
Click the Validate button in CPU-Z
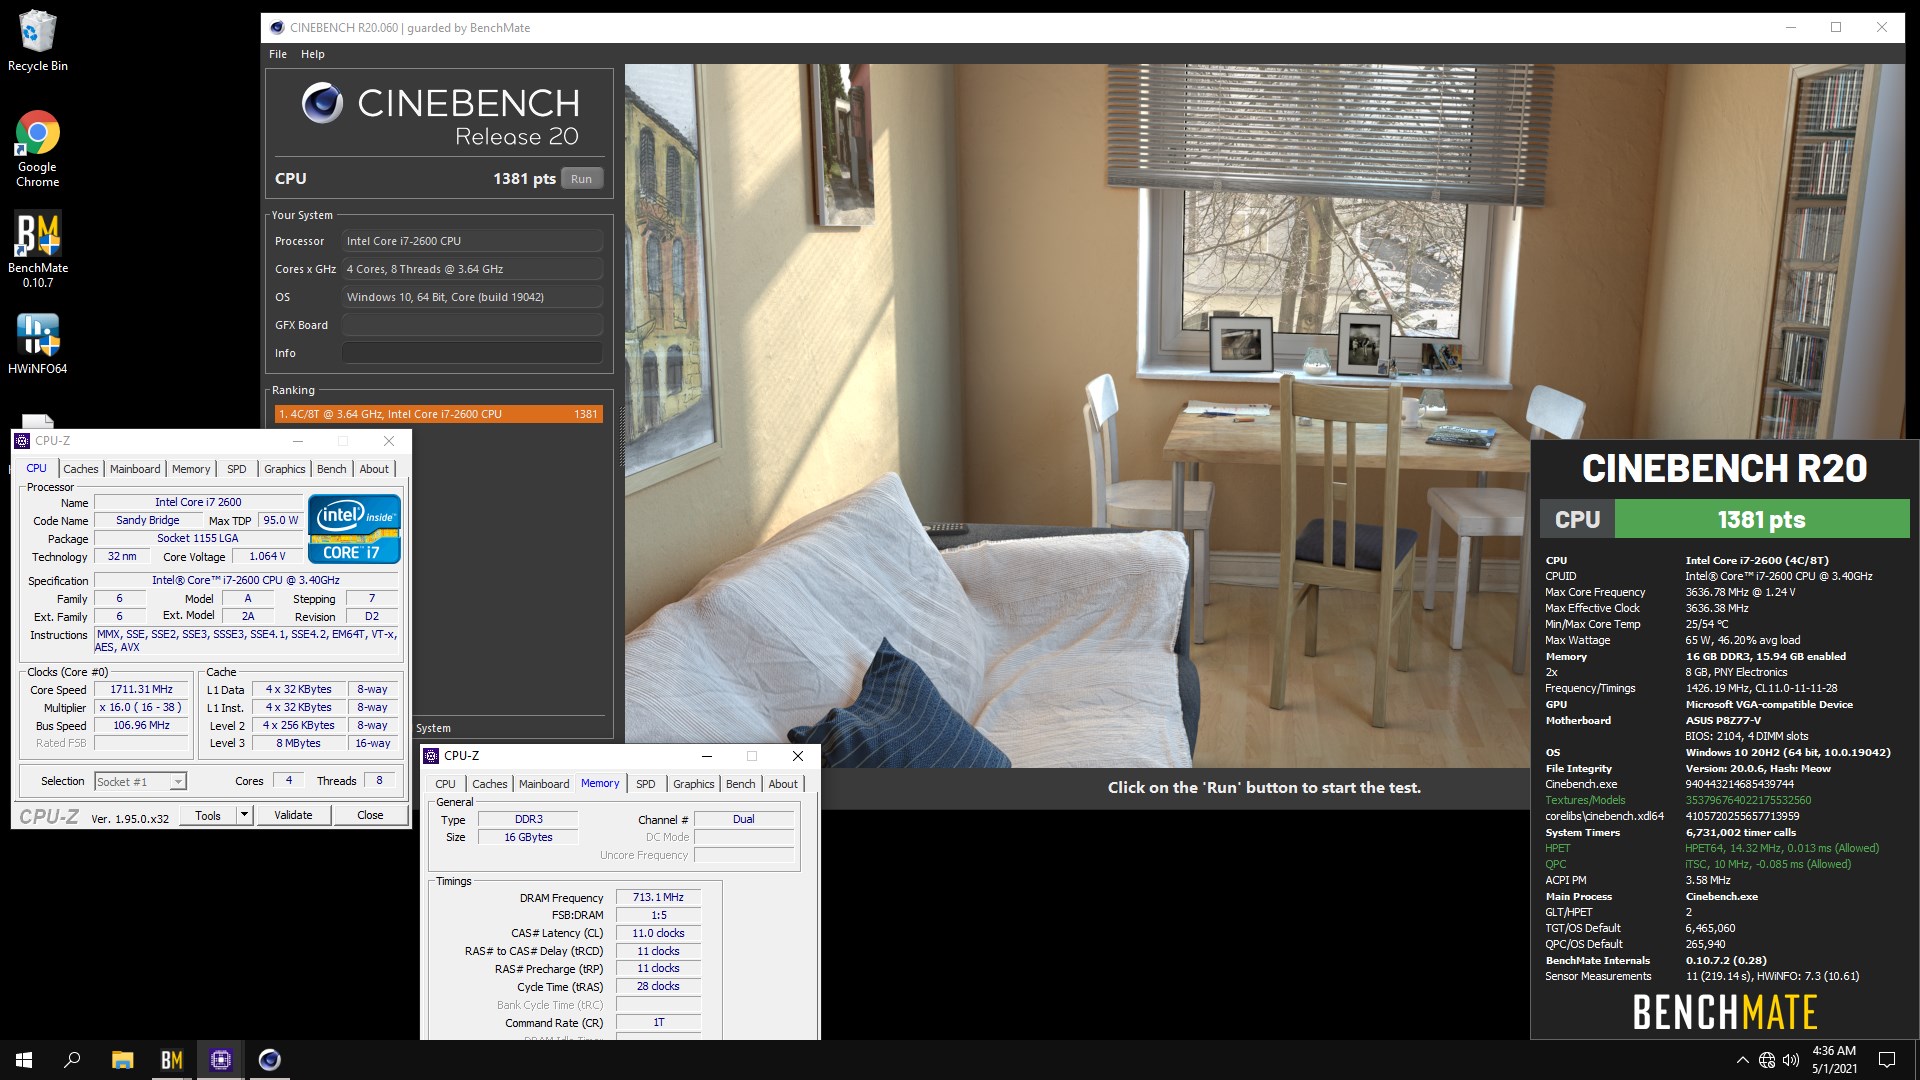[293, 815]
